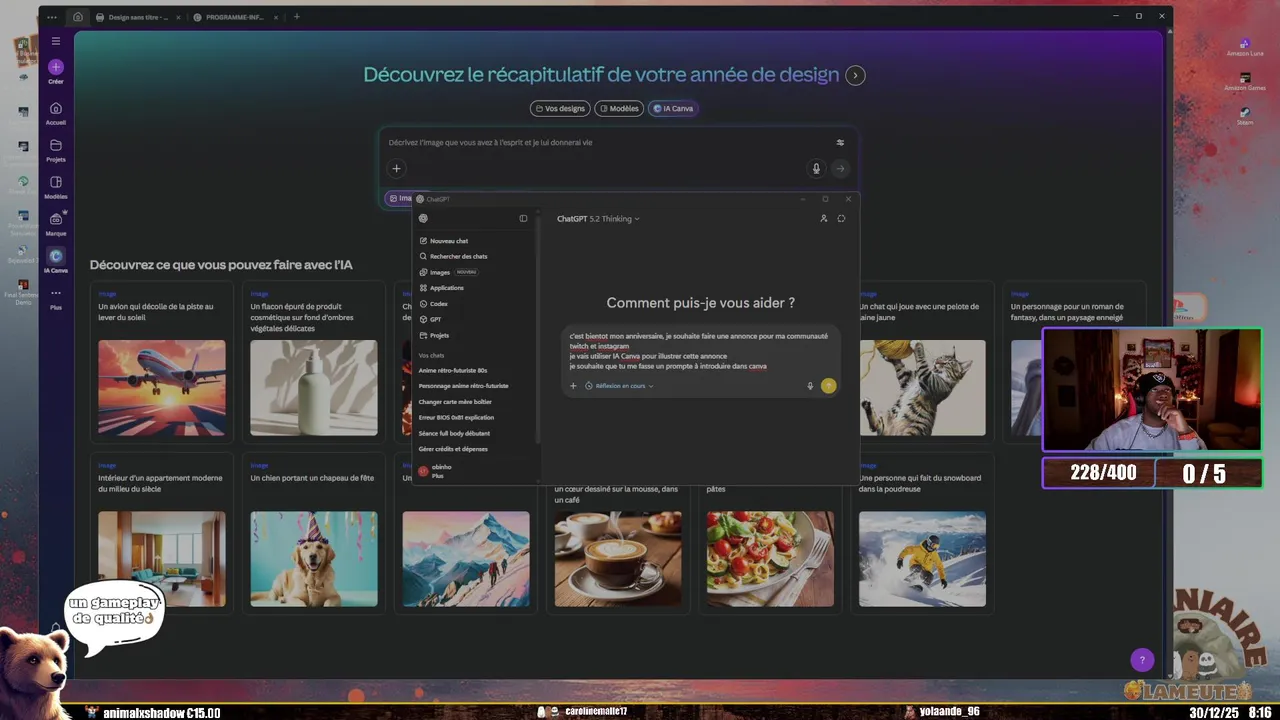The height and width of the screenshot is (720, 1280).
Task: Click inside the ChatGPT message text box
Action: click(698, 351)
